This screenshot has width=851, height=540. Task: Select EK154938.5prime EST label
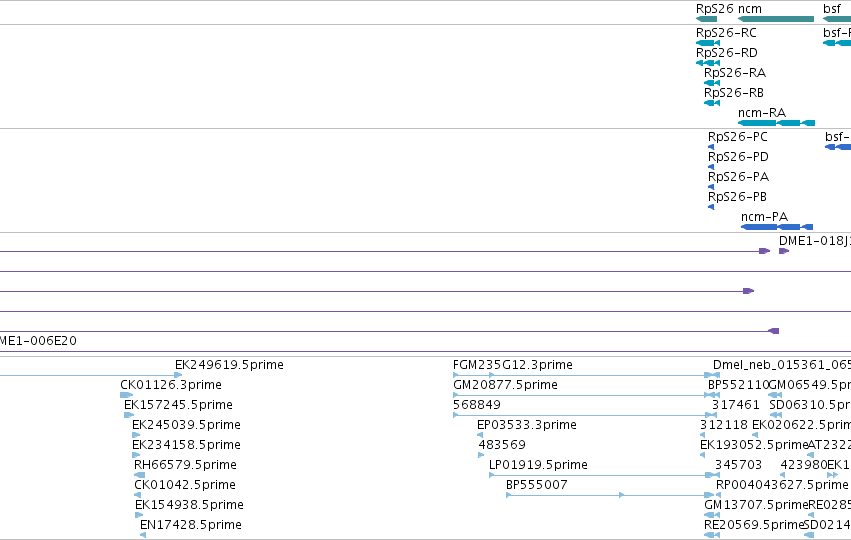[x=189, y=505]
